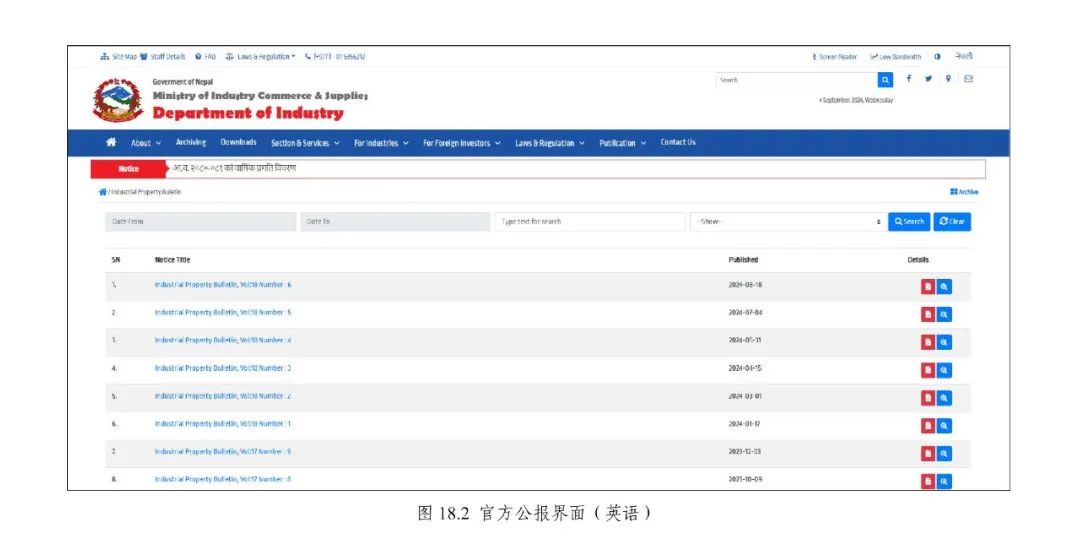Click the breadcrumb home icon

pyautogui.click(x=102, y=192)
